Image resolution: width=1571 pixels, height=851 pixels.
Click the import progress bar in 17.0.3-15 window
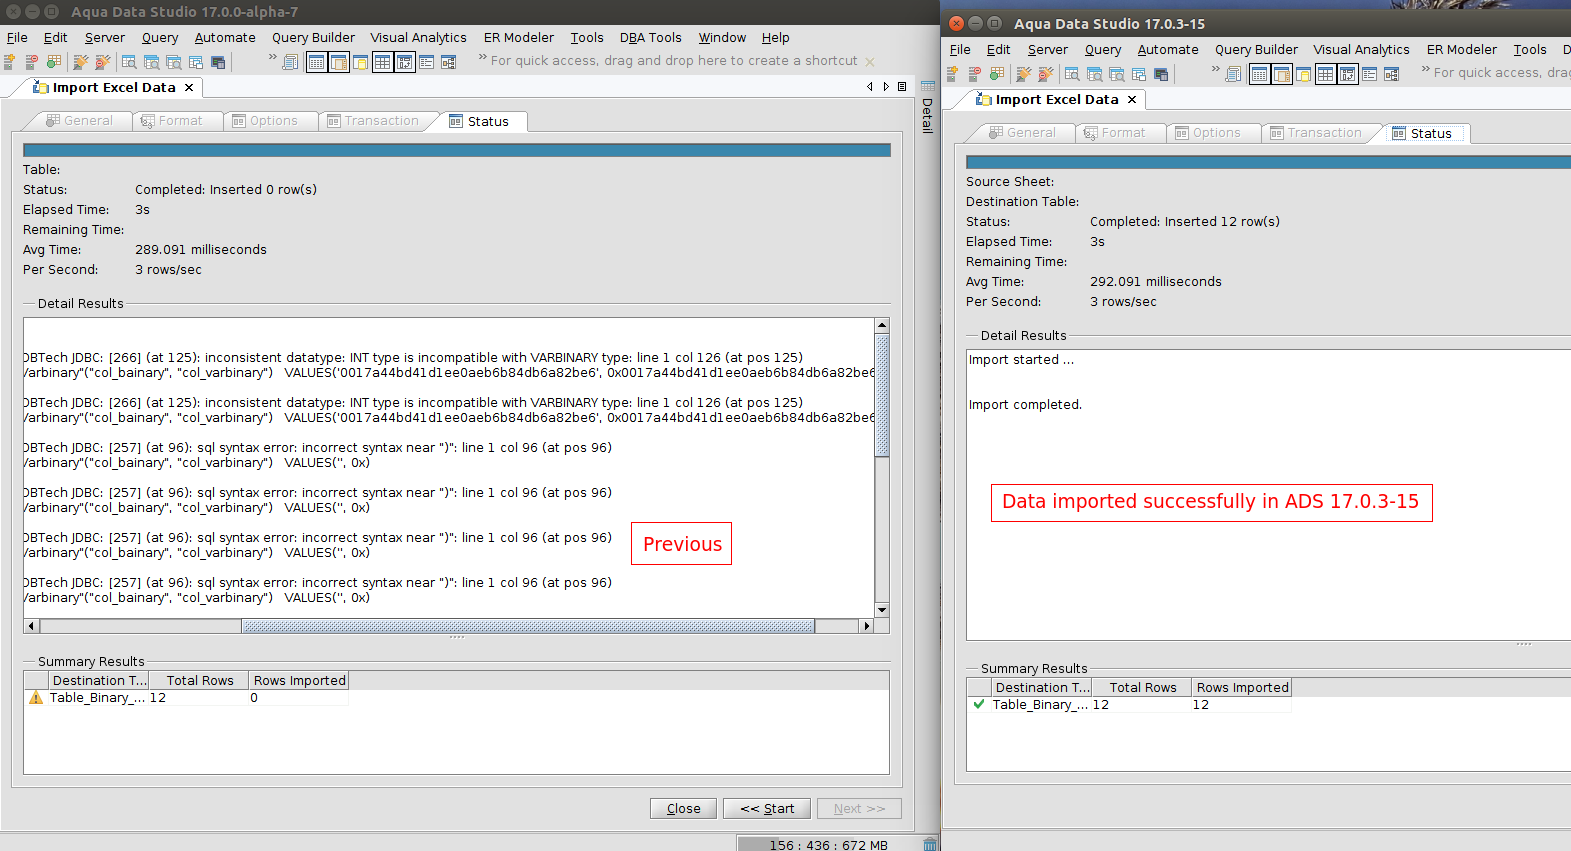click(x=1268, y=162)
